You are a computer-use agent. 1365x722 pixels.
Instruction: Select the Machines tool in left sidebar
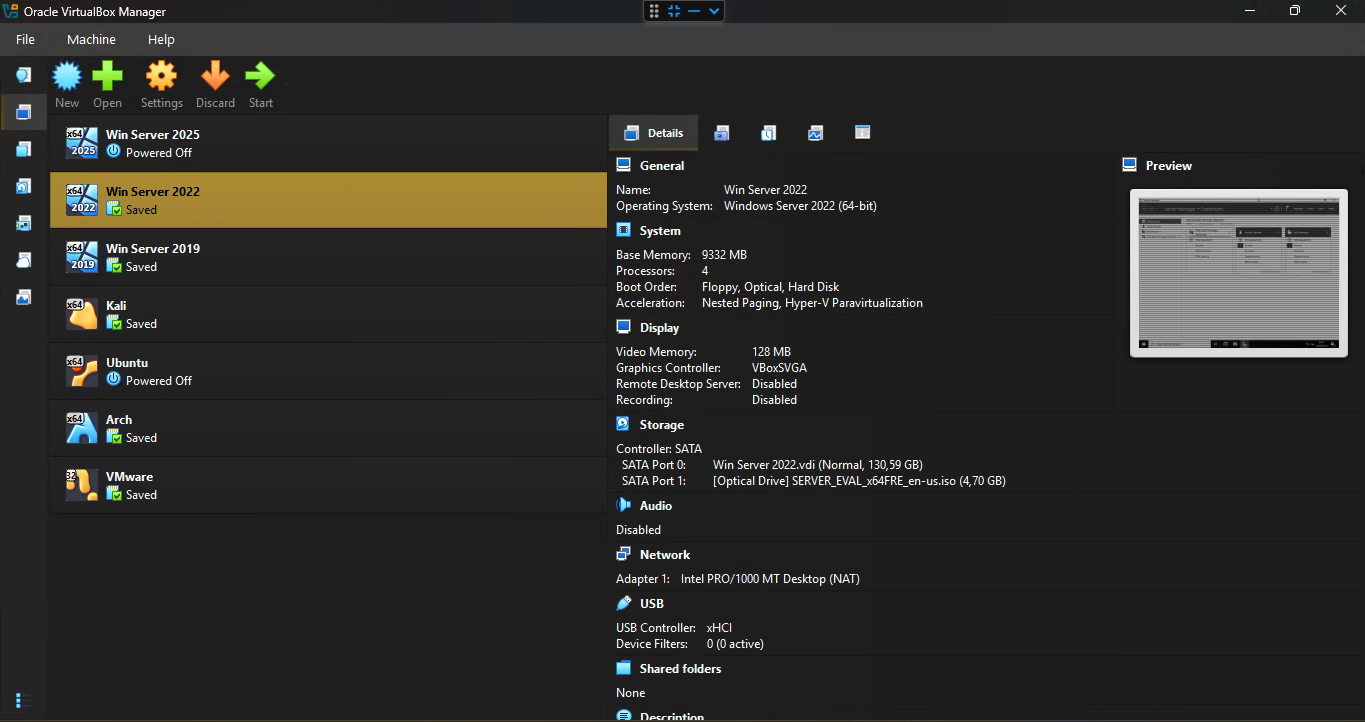[x=23, y=112]
